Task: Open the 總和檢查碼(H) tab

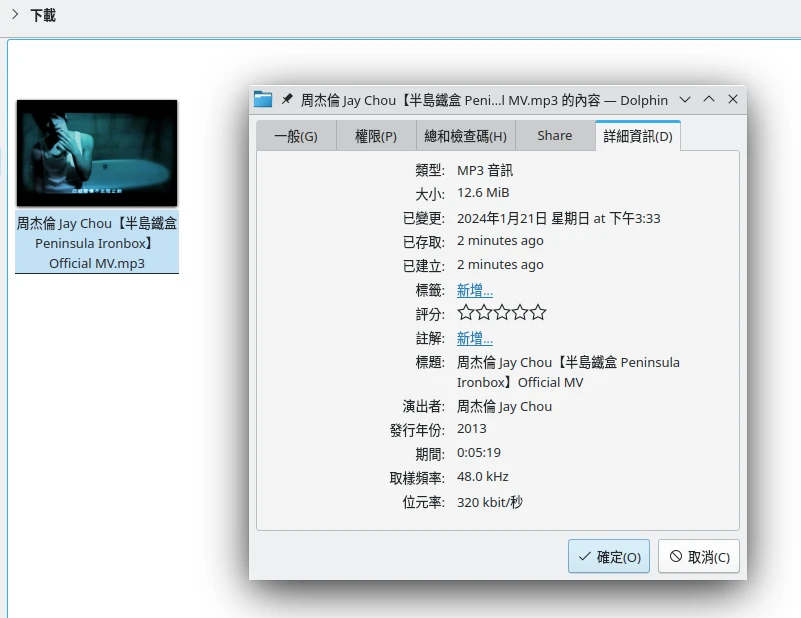Action: (x=465, y=136)
